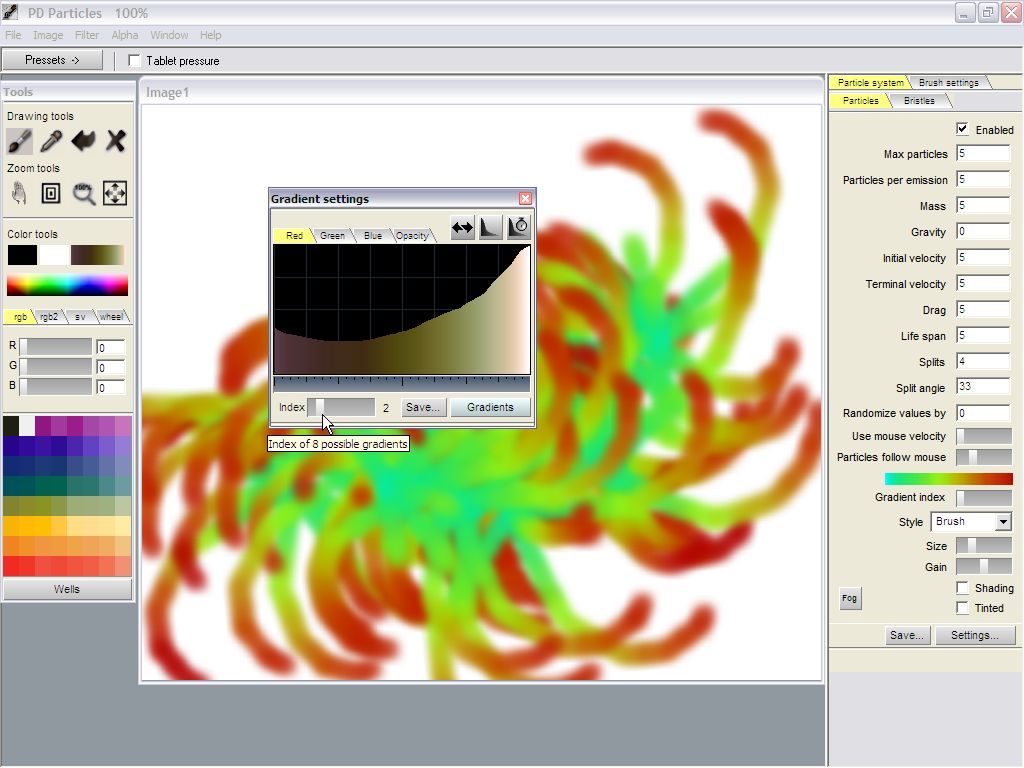Viewport: 1024px width, 768px height.
Task: Click the Wells button below the palette
Action: point(67,589)
